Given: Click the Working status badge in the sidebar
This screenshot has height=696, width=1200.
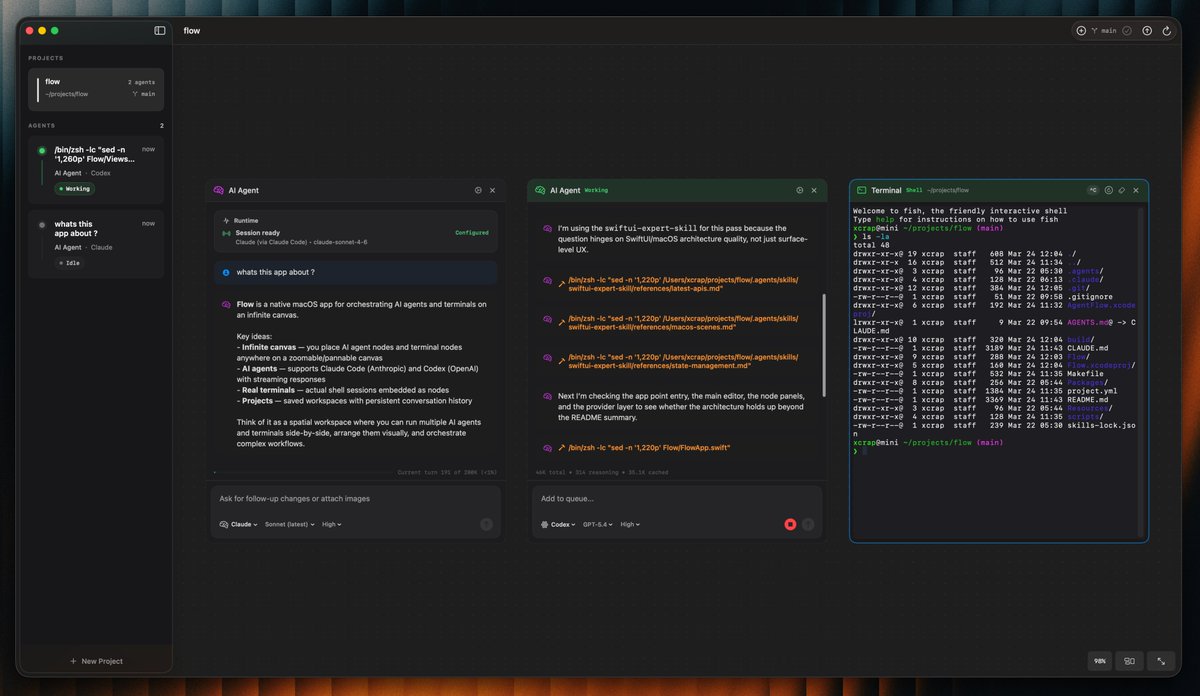Looking at the screenshot, I should pos(75,189).
